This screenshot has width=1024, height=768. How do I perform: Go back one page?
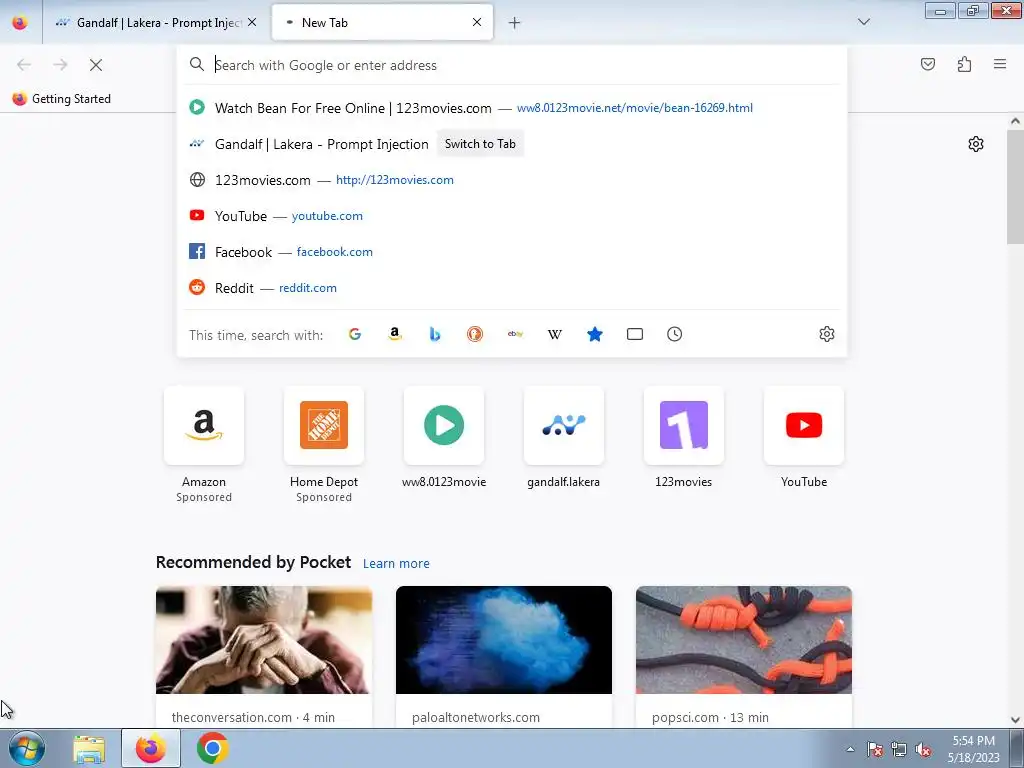[24, 65]
